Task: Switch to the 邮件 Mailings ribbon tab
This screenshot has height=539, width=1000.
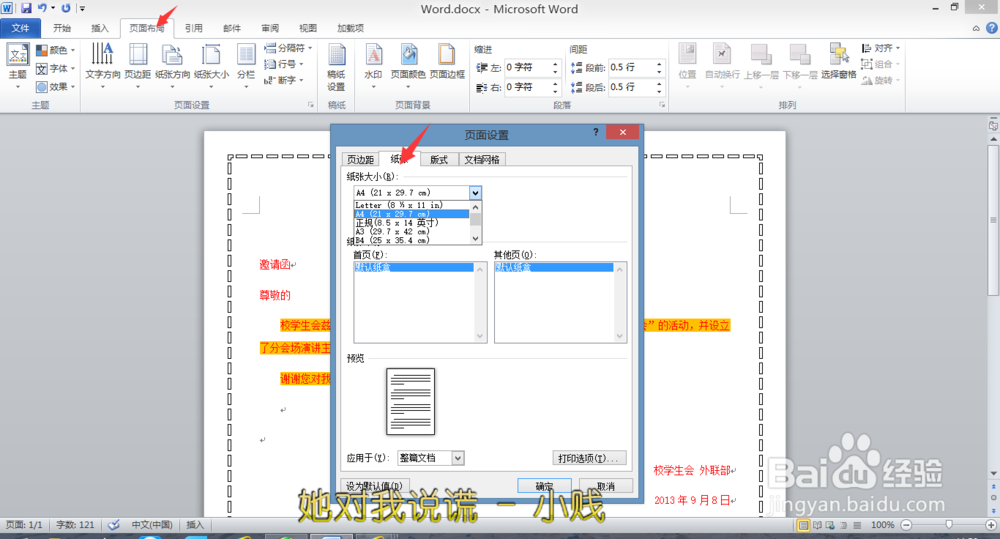Action: (x=232, y=28)
